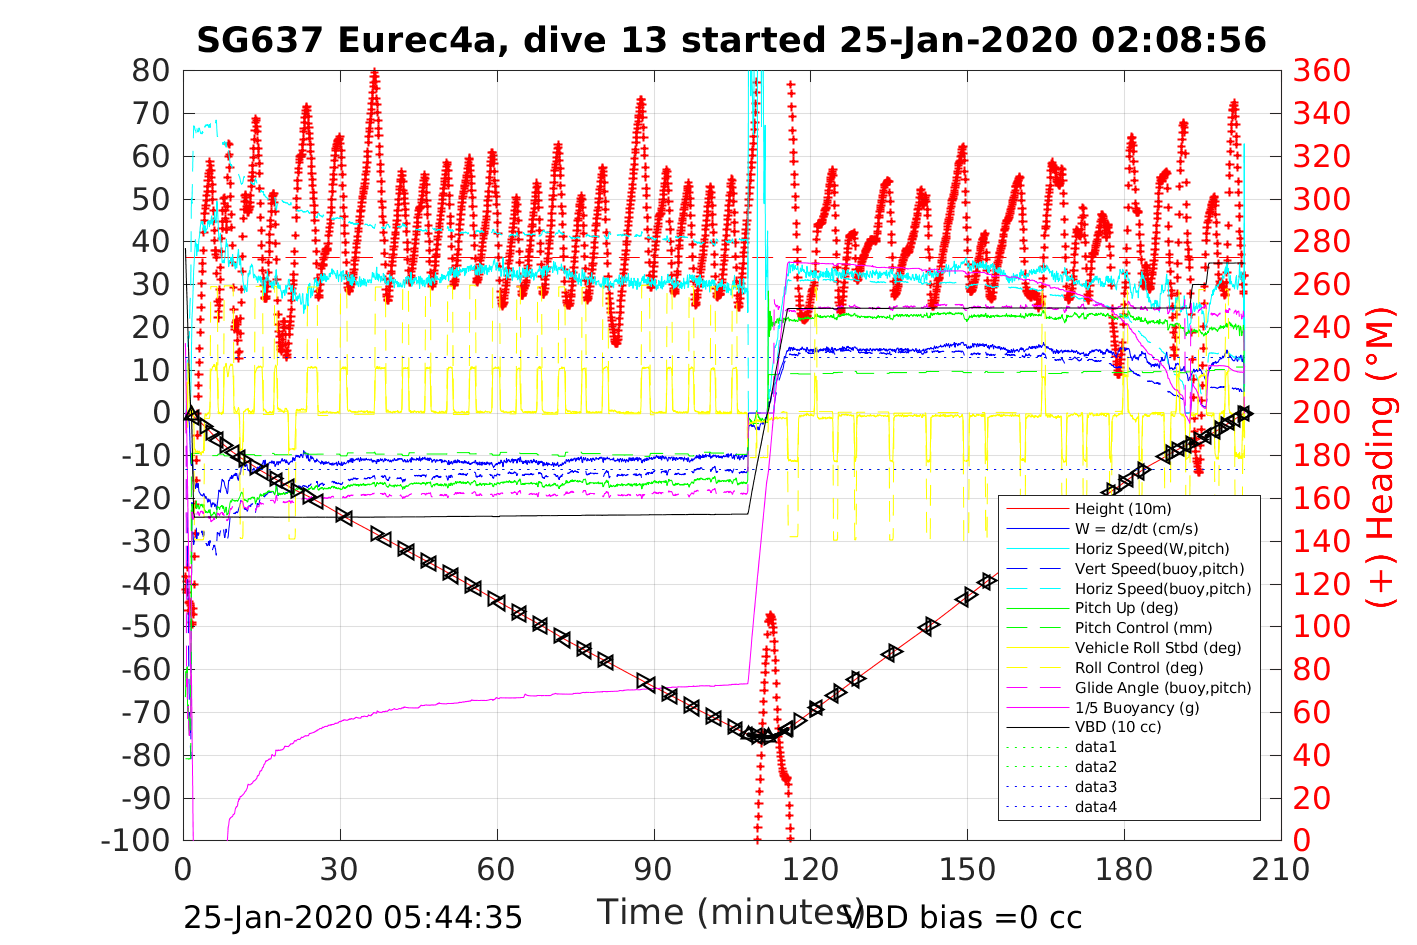Viewport: 1417px width, 945px height.
Task: Click the red '20' heading tick
Action: [x=1313, y=797]
